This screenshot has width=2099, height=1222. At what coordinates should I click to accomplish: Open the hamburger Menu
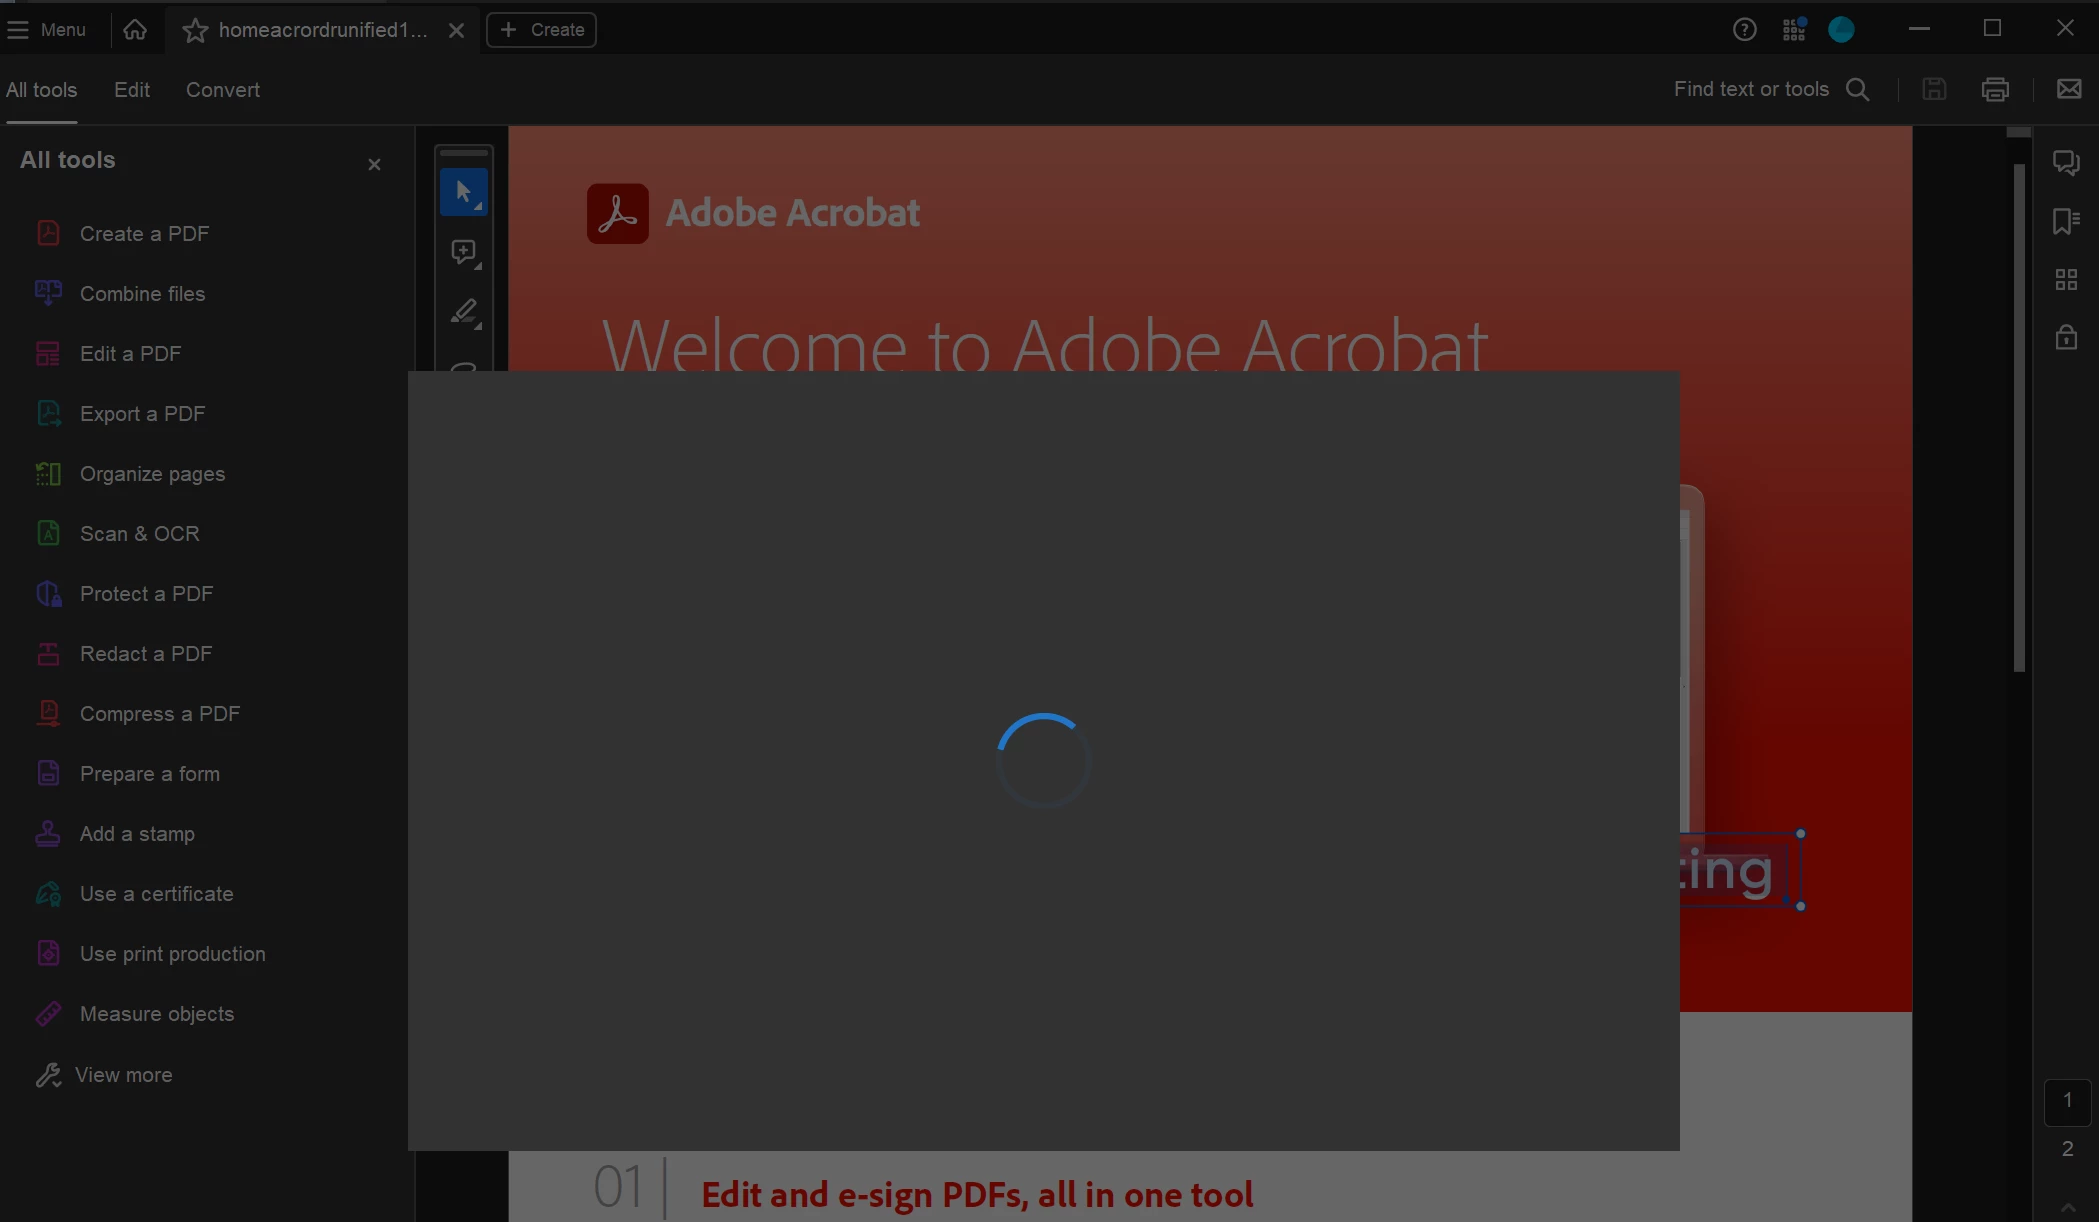tap(46, 30)
